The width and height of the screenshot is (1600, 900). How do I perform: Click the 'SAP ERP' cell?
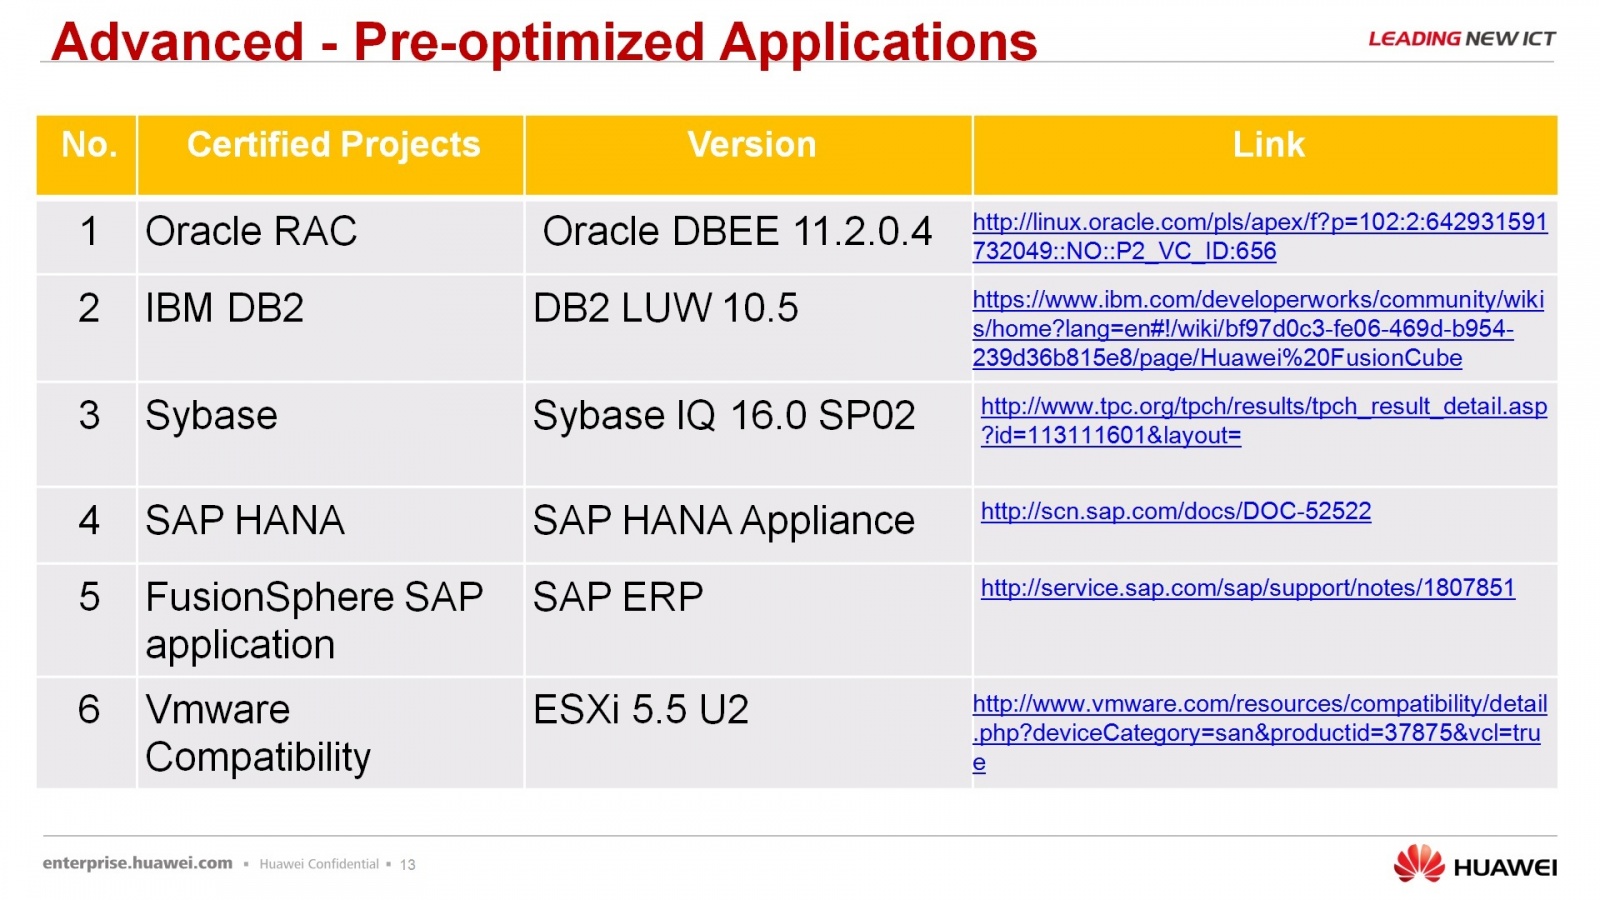(749, 621)
